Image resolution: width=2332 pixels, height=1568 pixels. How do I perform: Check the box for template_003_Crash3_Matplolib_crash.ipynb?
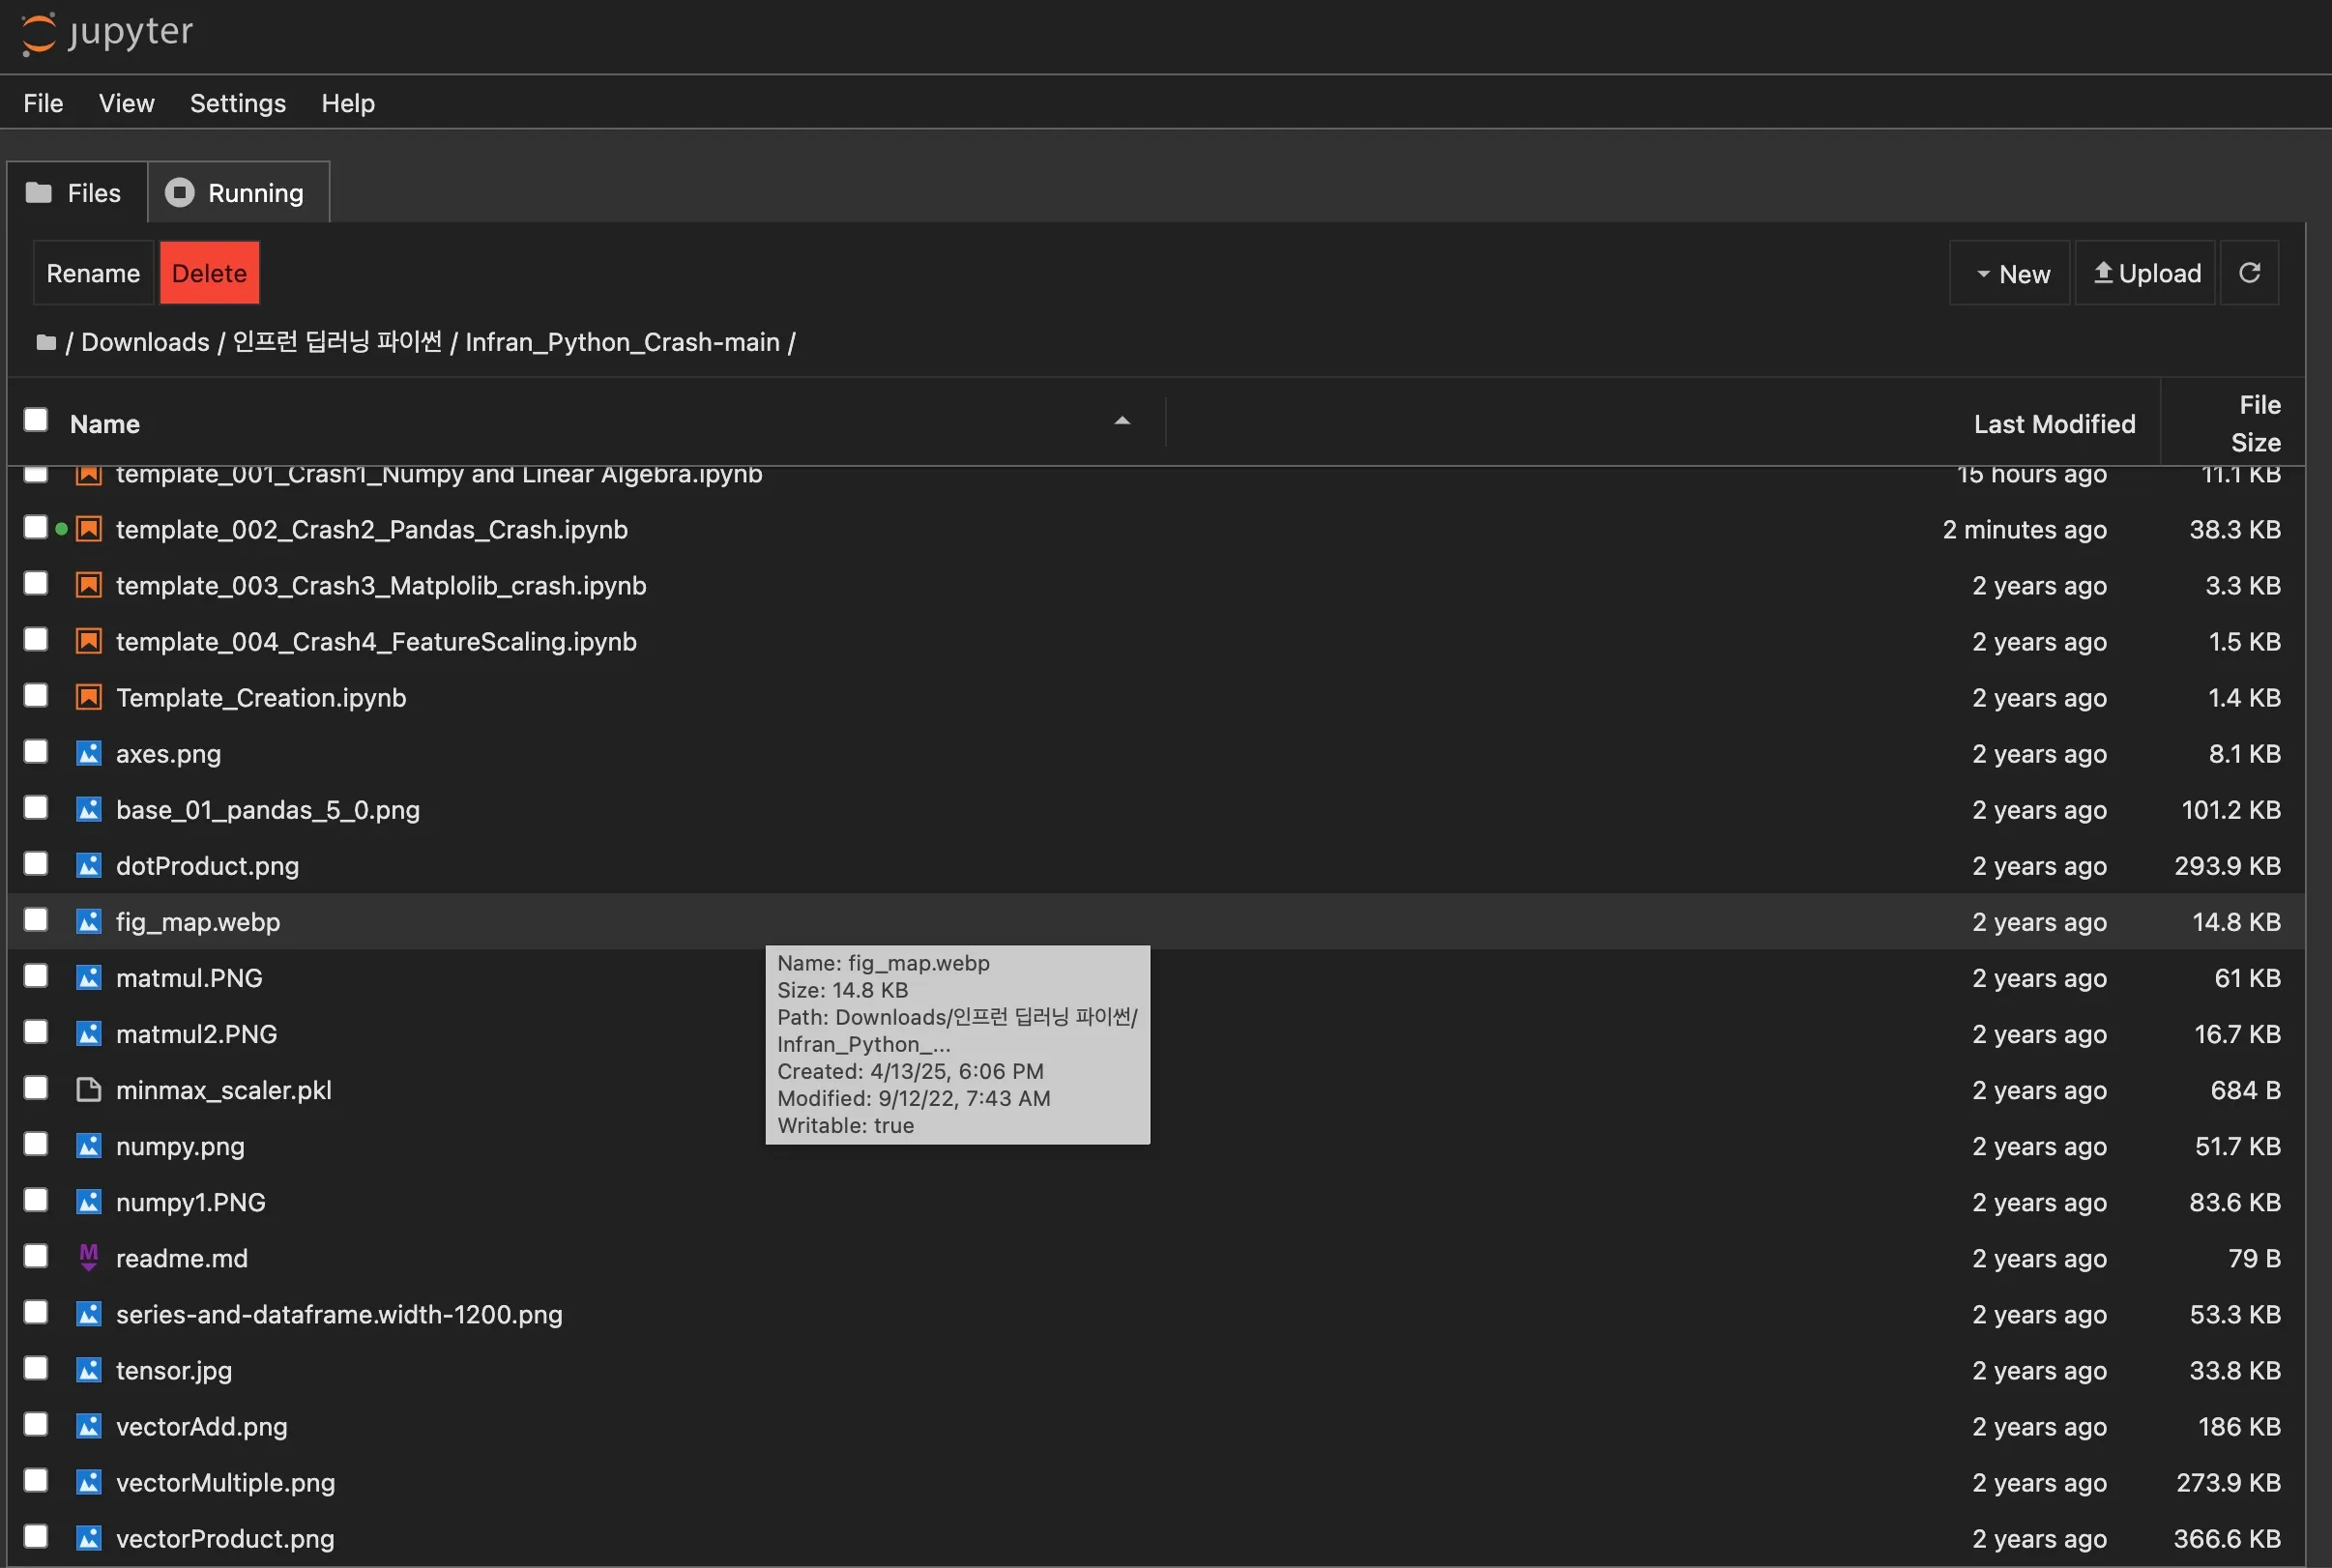pos(36,583)
